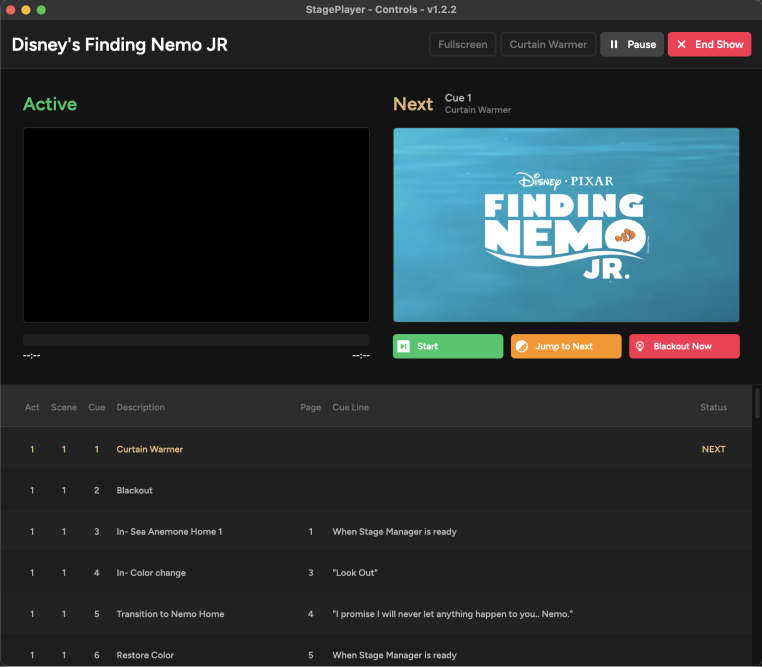
Task: Select the In- Color change cue
Action: point(376,573)
